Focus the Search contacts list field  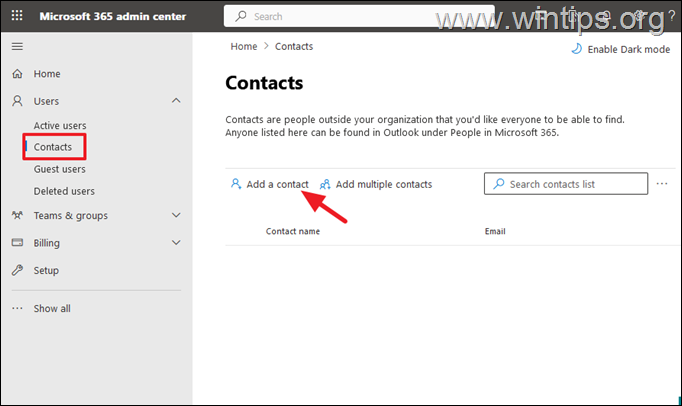[566, 184]
